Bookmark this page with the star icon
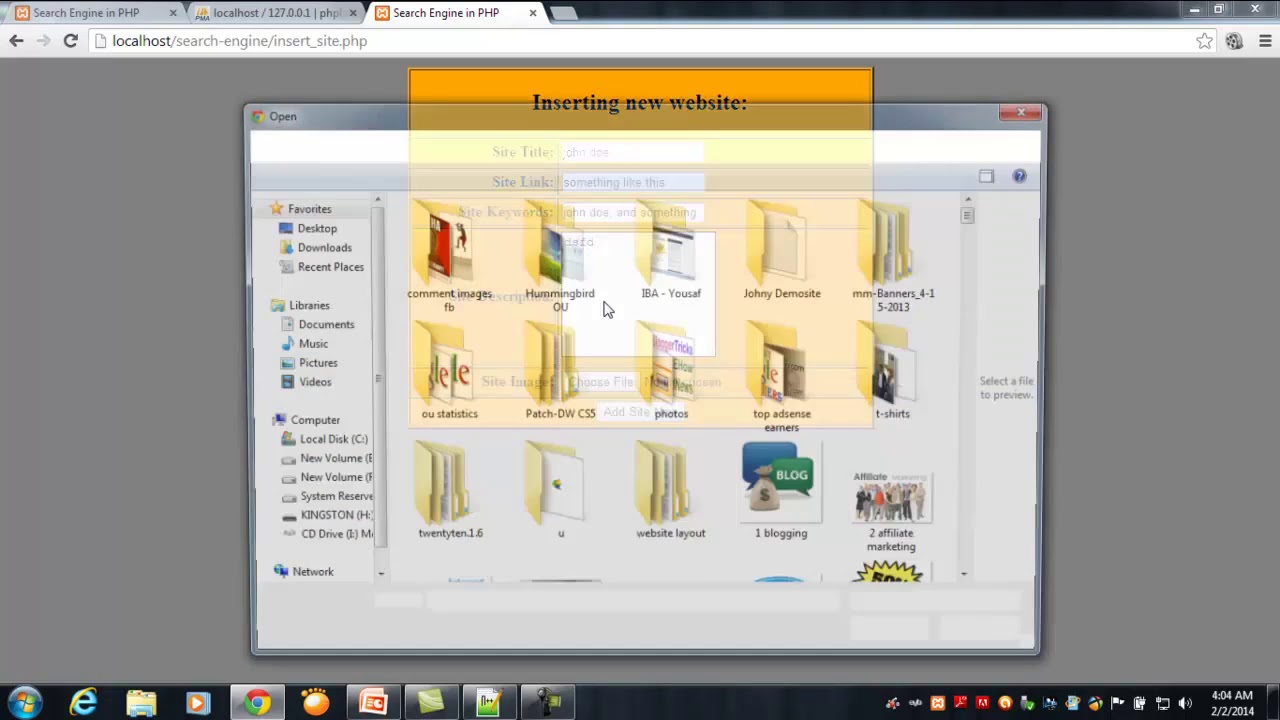Viewport: 1280px width, 720px height. [x=1204, y=41]
